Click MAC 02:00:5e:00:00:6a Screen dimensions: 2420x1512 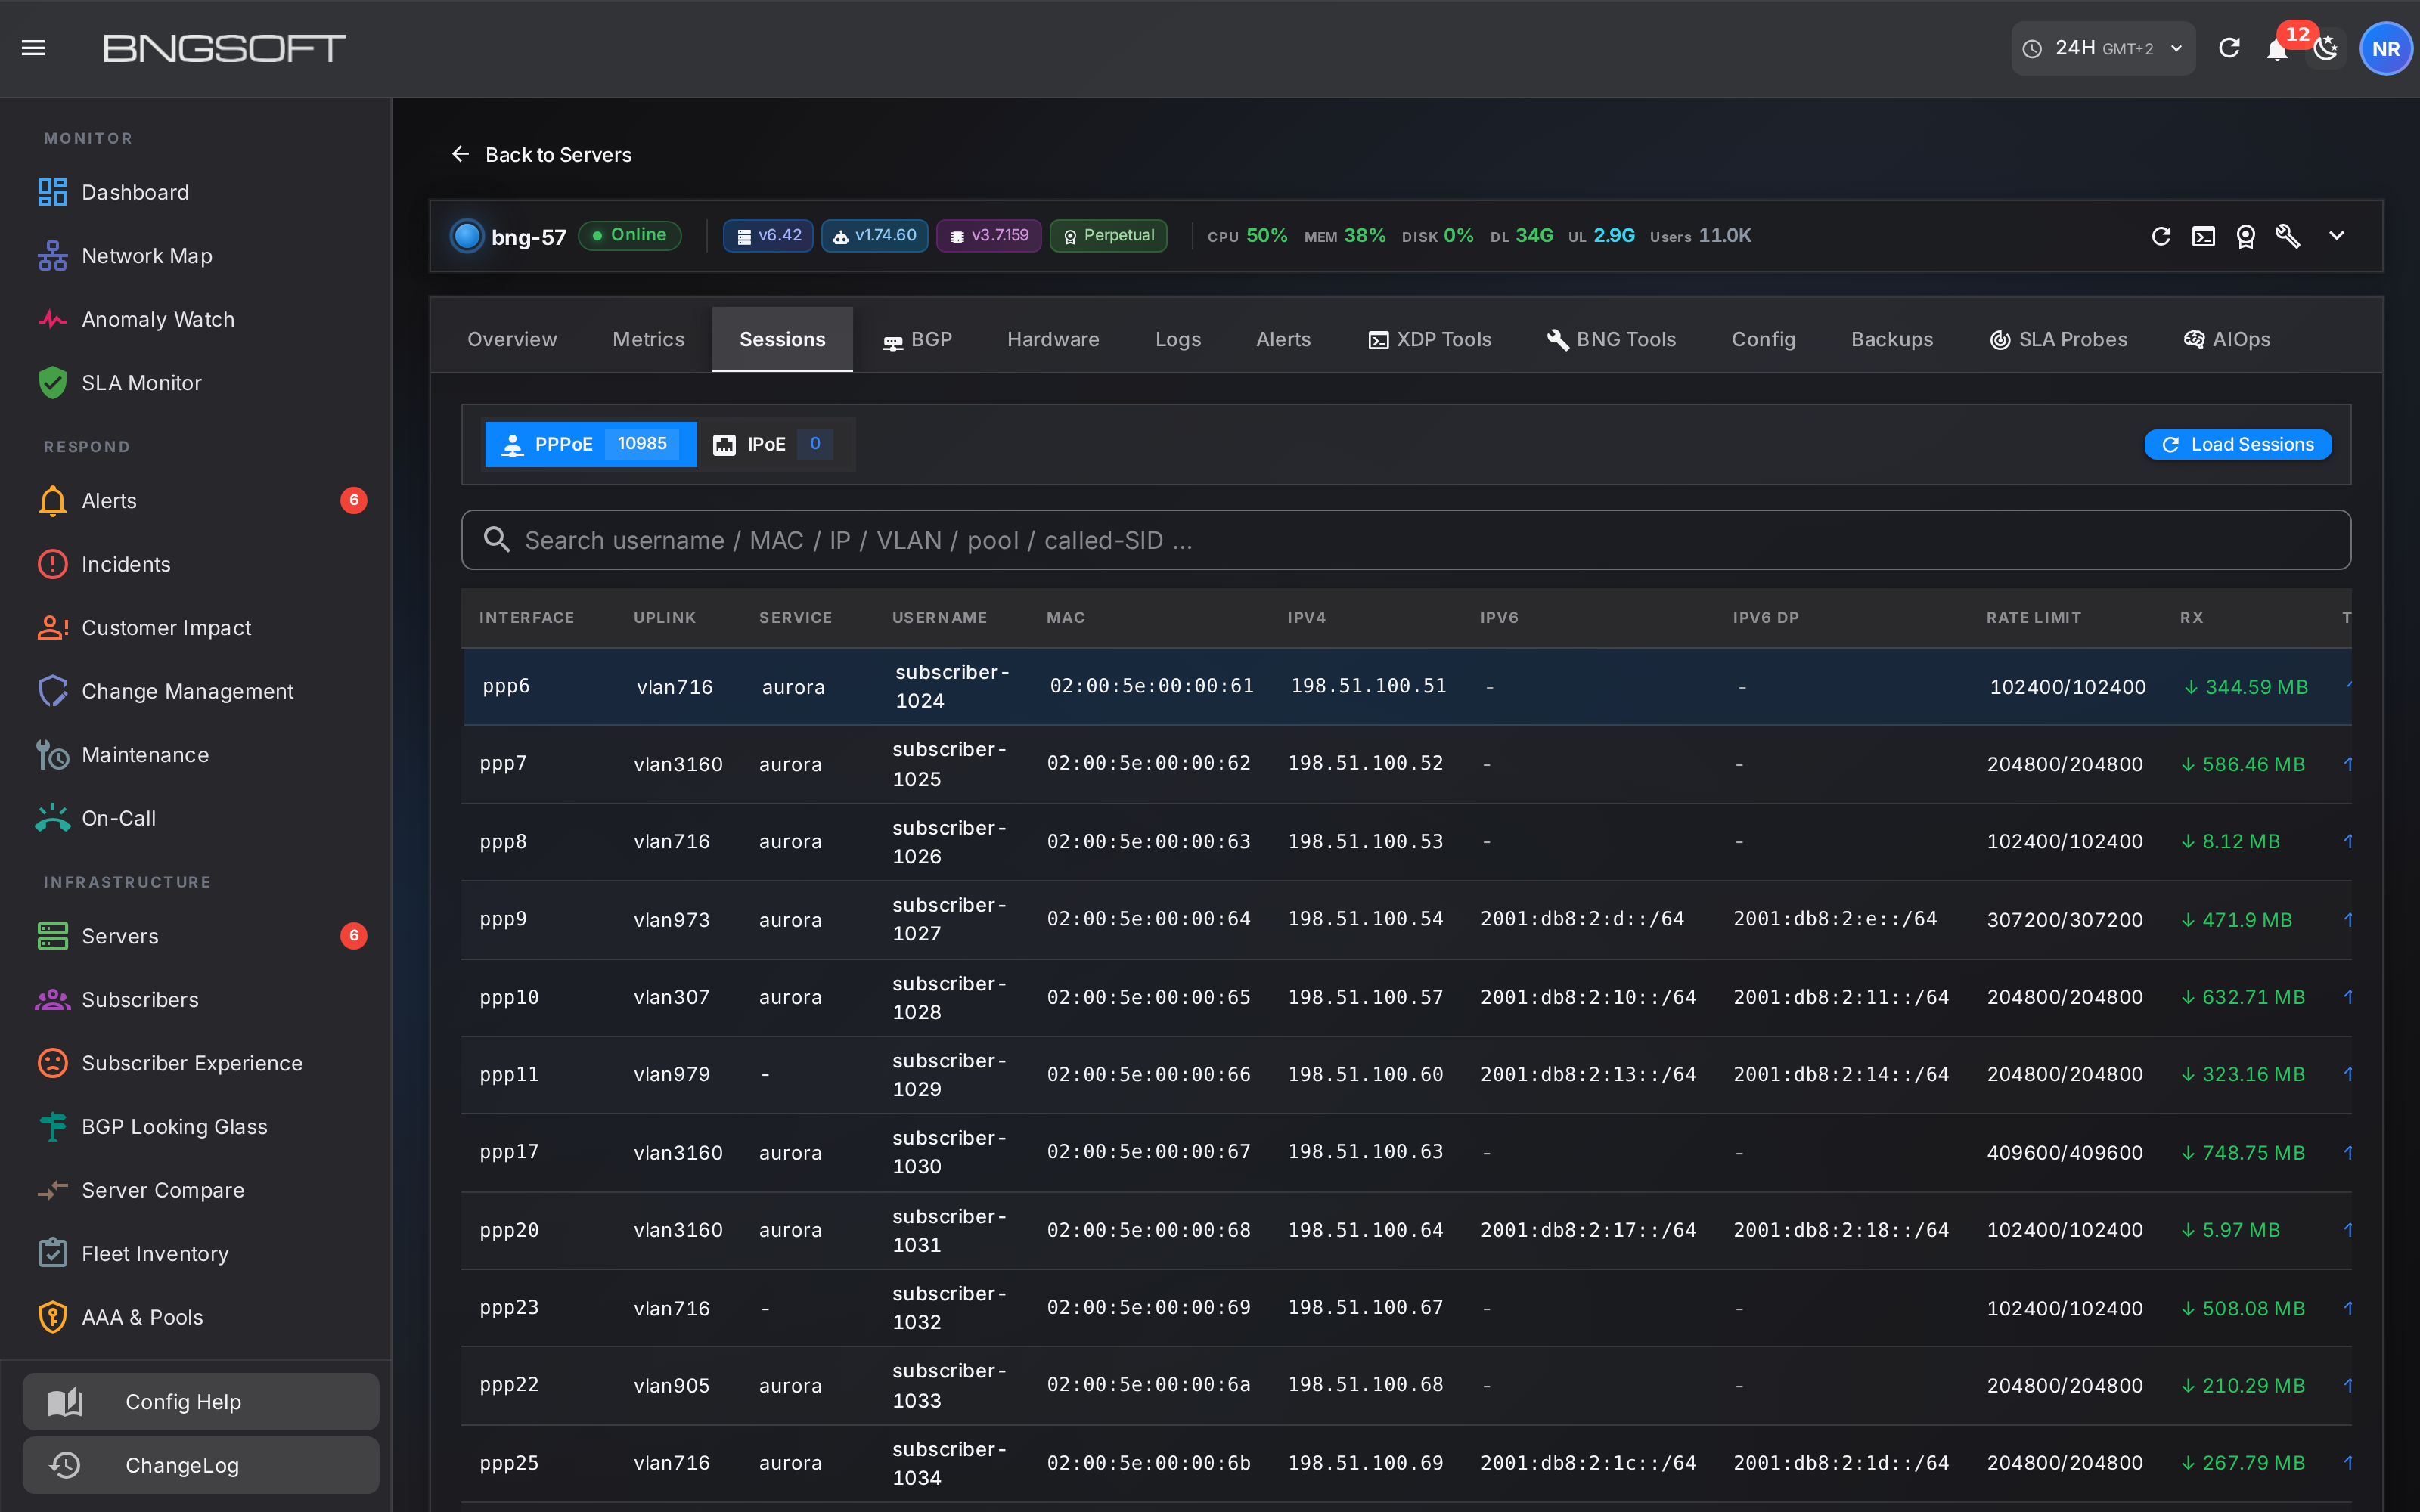1148,1384
